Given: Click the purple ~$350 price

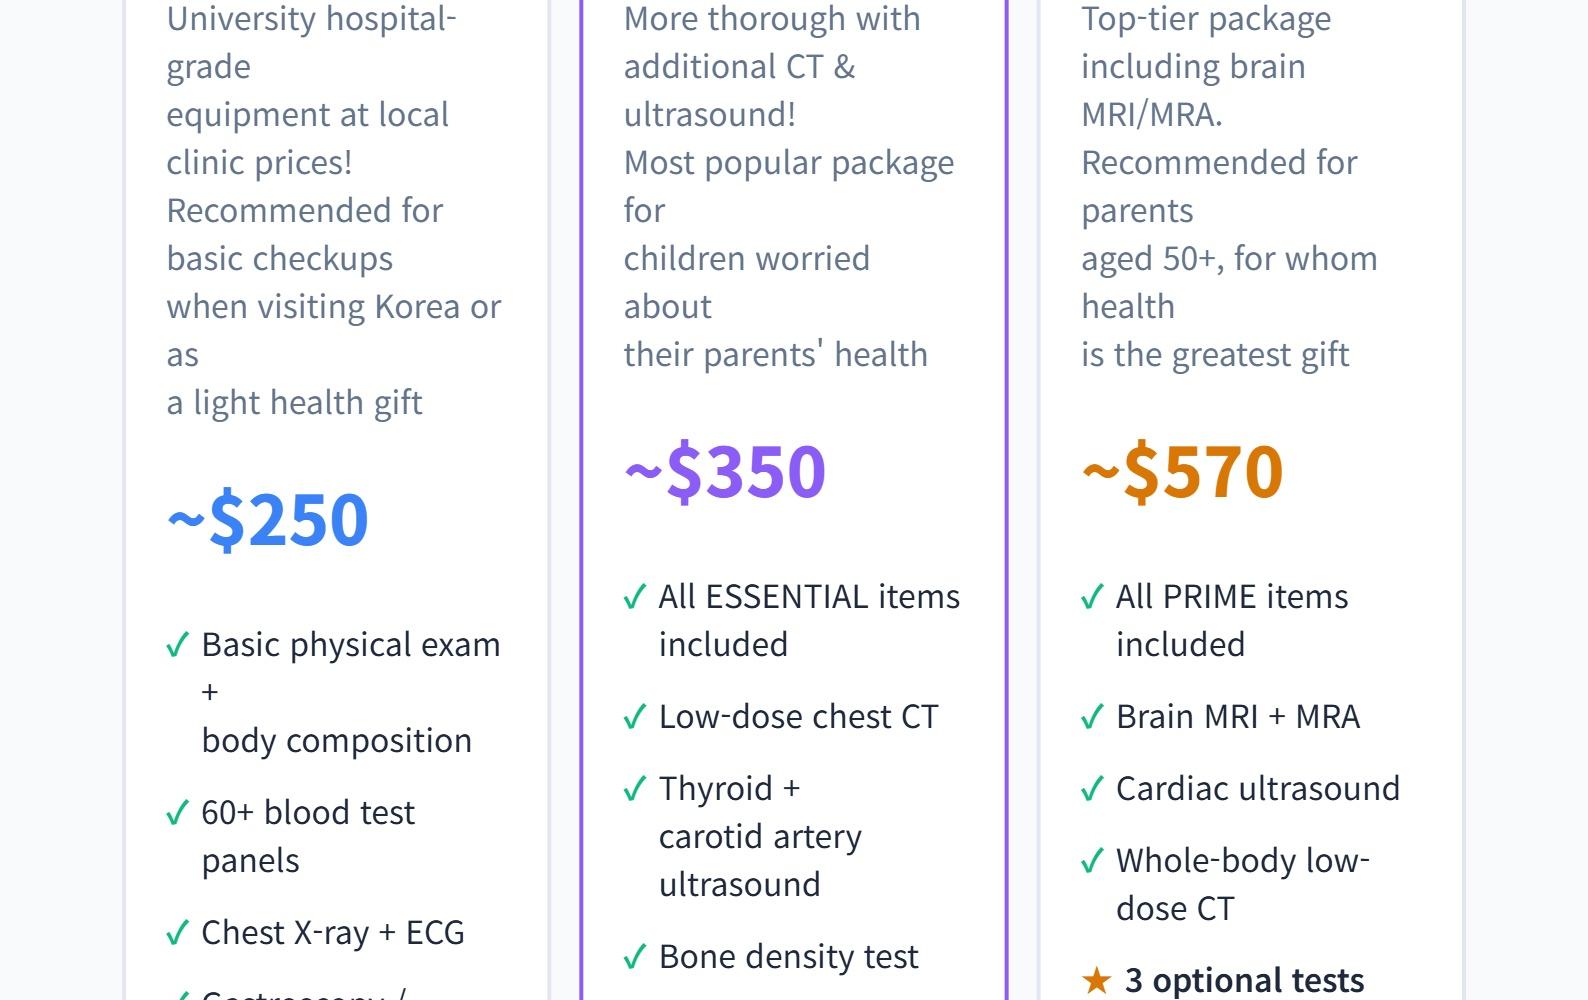Looking at the screenshot, I should [725, 471].
